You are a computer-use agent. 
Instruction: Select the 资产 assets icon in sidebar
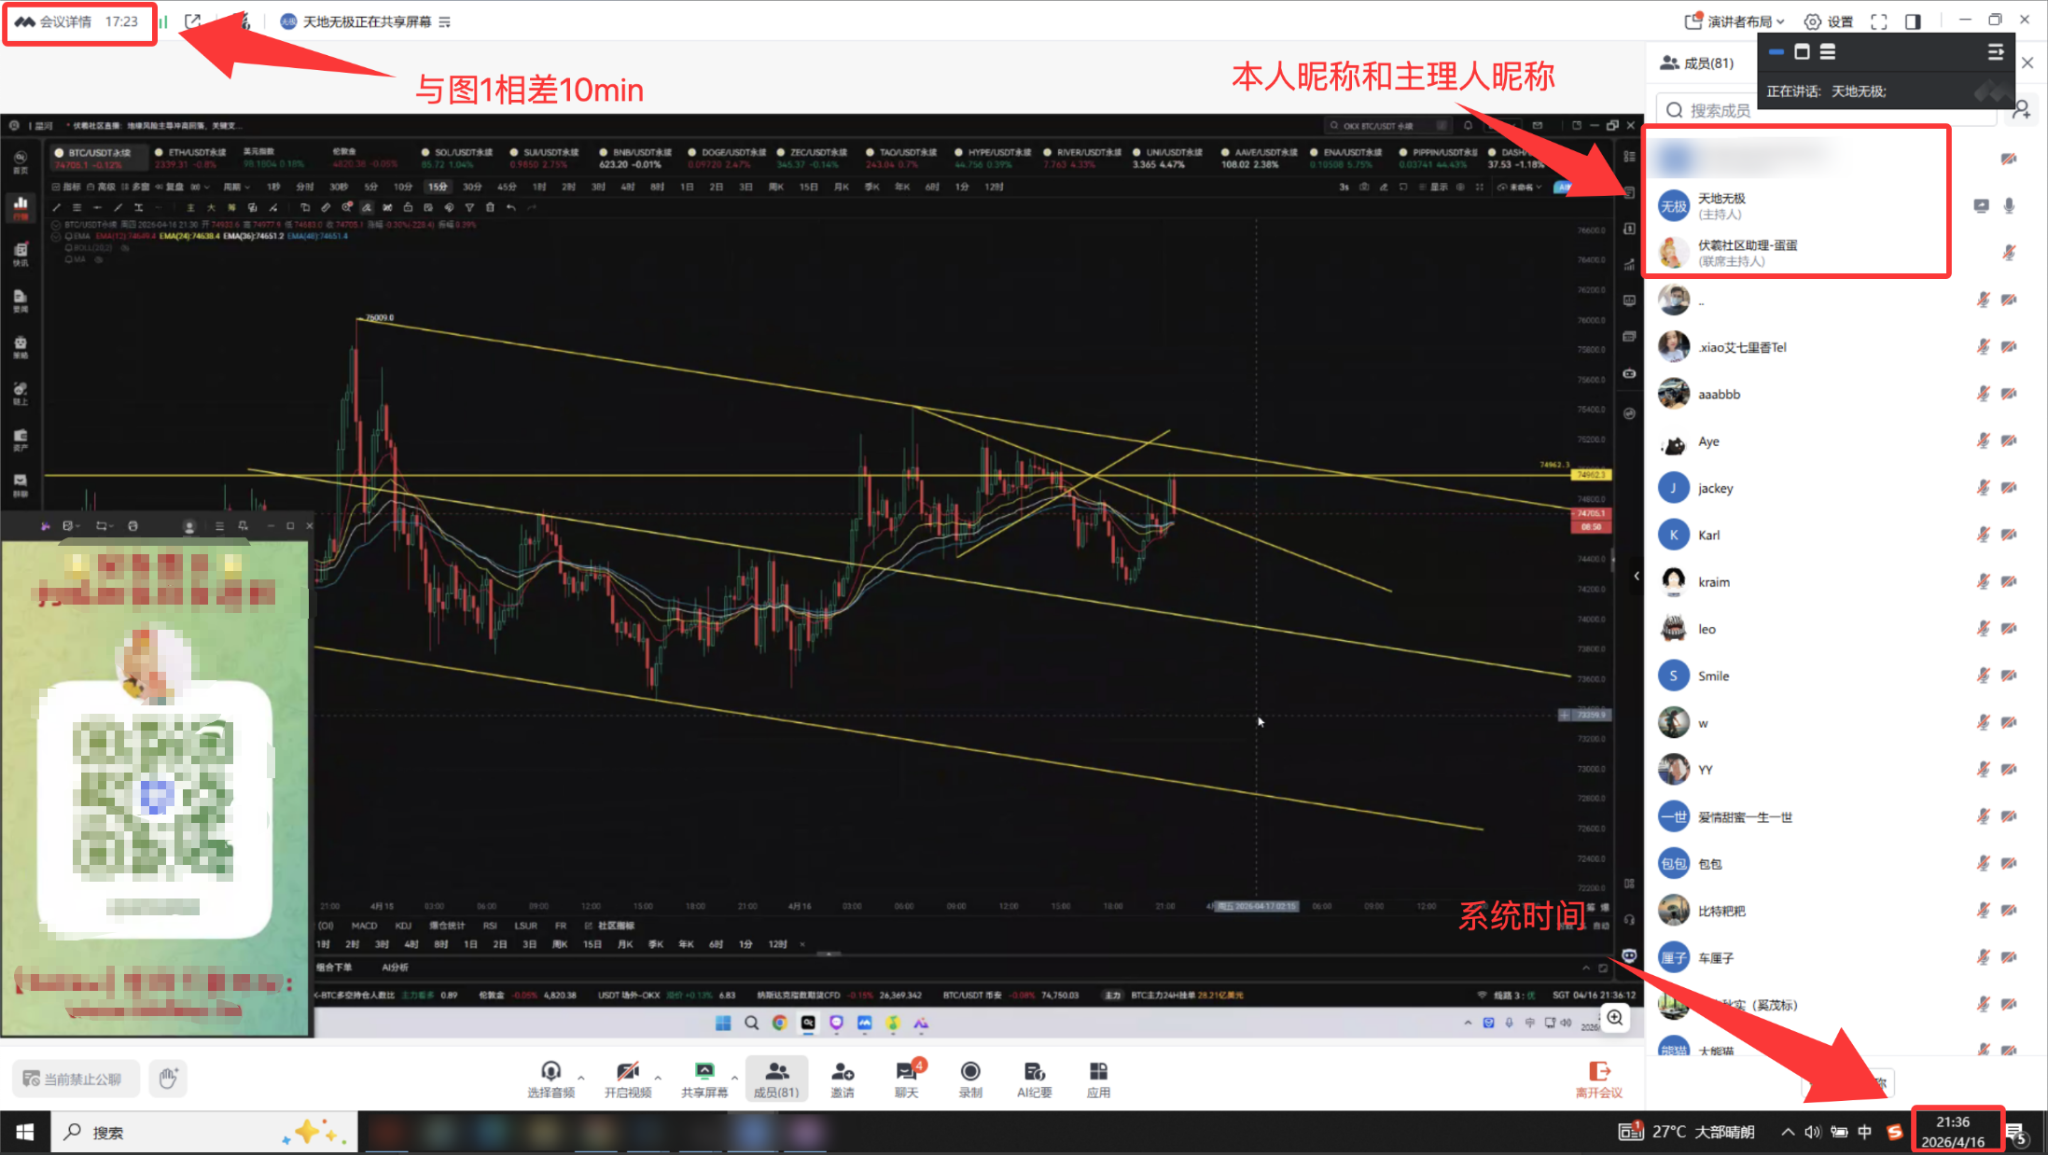click(x=20, y=433)
